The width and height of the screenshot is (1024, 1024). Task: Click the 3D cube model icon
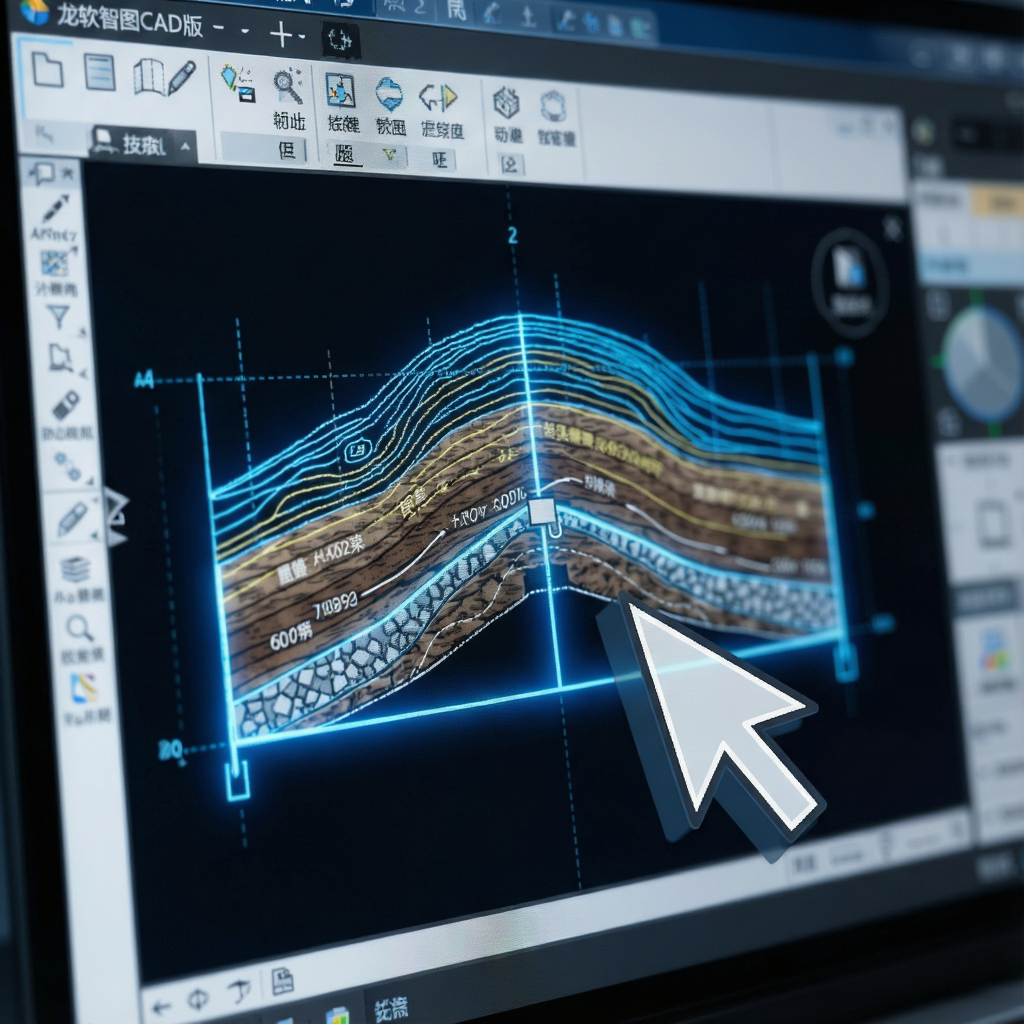coord(506,102)
